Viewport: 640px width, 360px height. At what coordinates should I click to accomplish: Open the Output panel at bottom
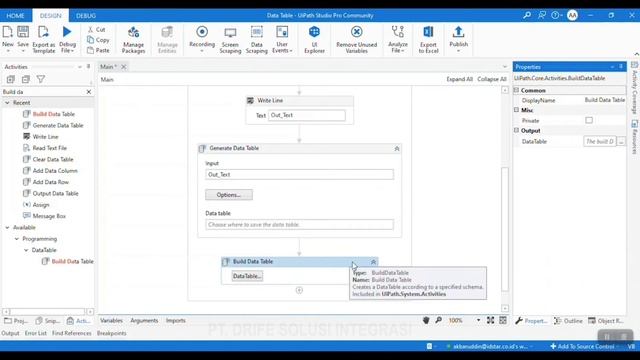click(10, 333)
